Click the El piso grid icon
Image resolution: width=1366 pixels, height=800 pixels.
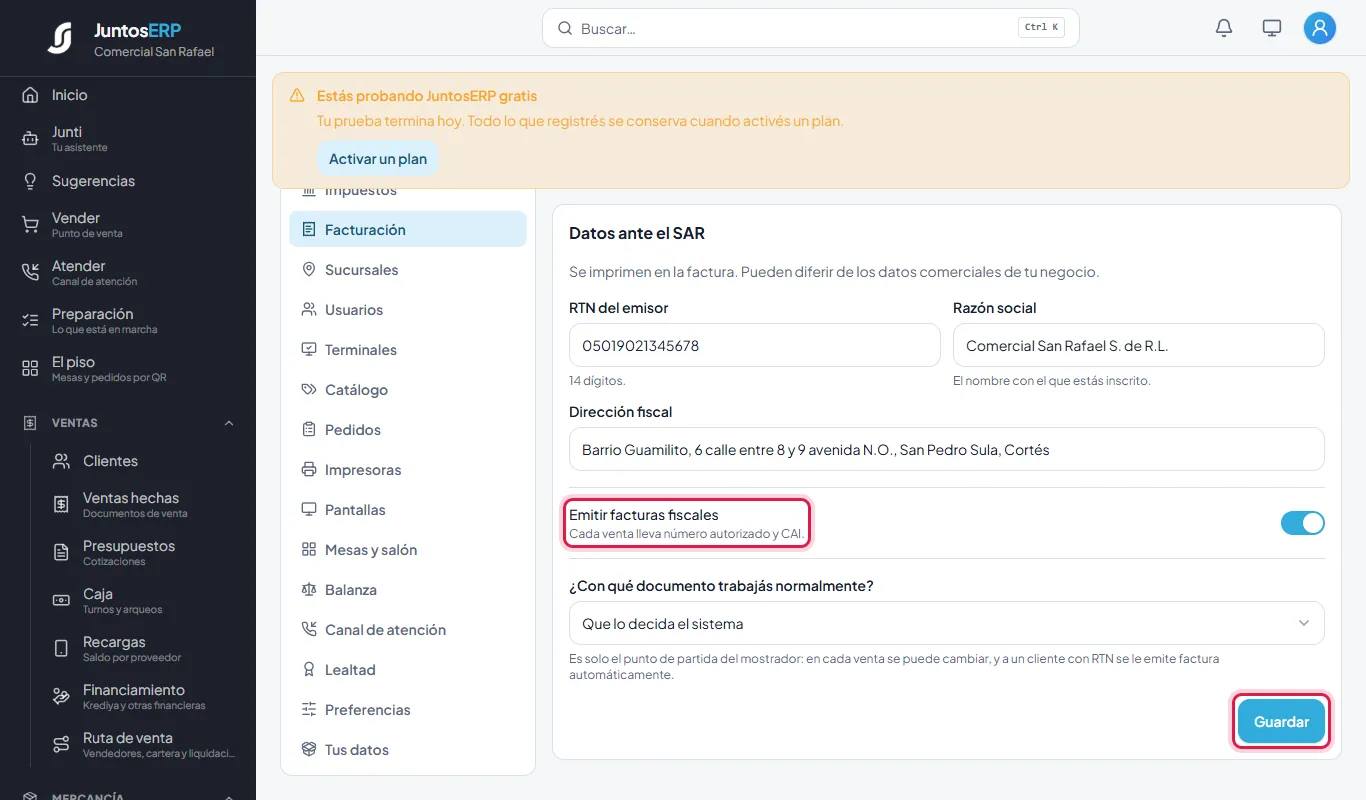[30, 368]
